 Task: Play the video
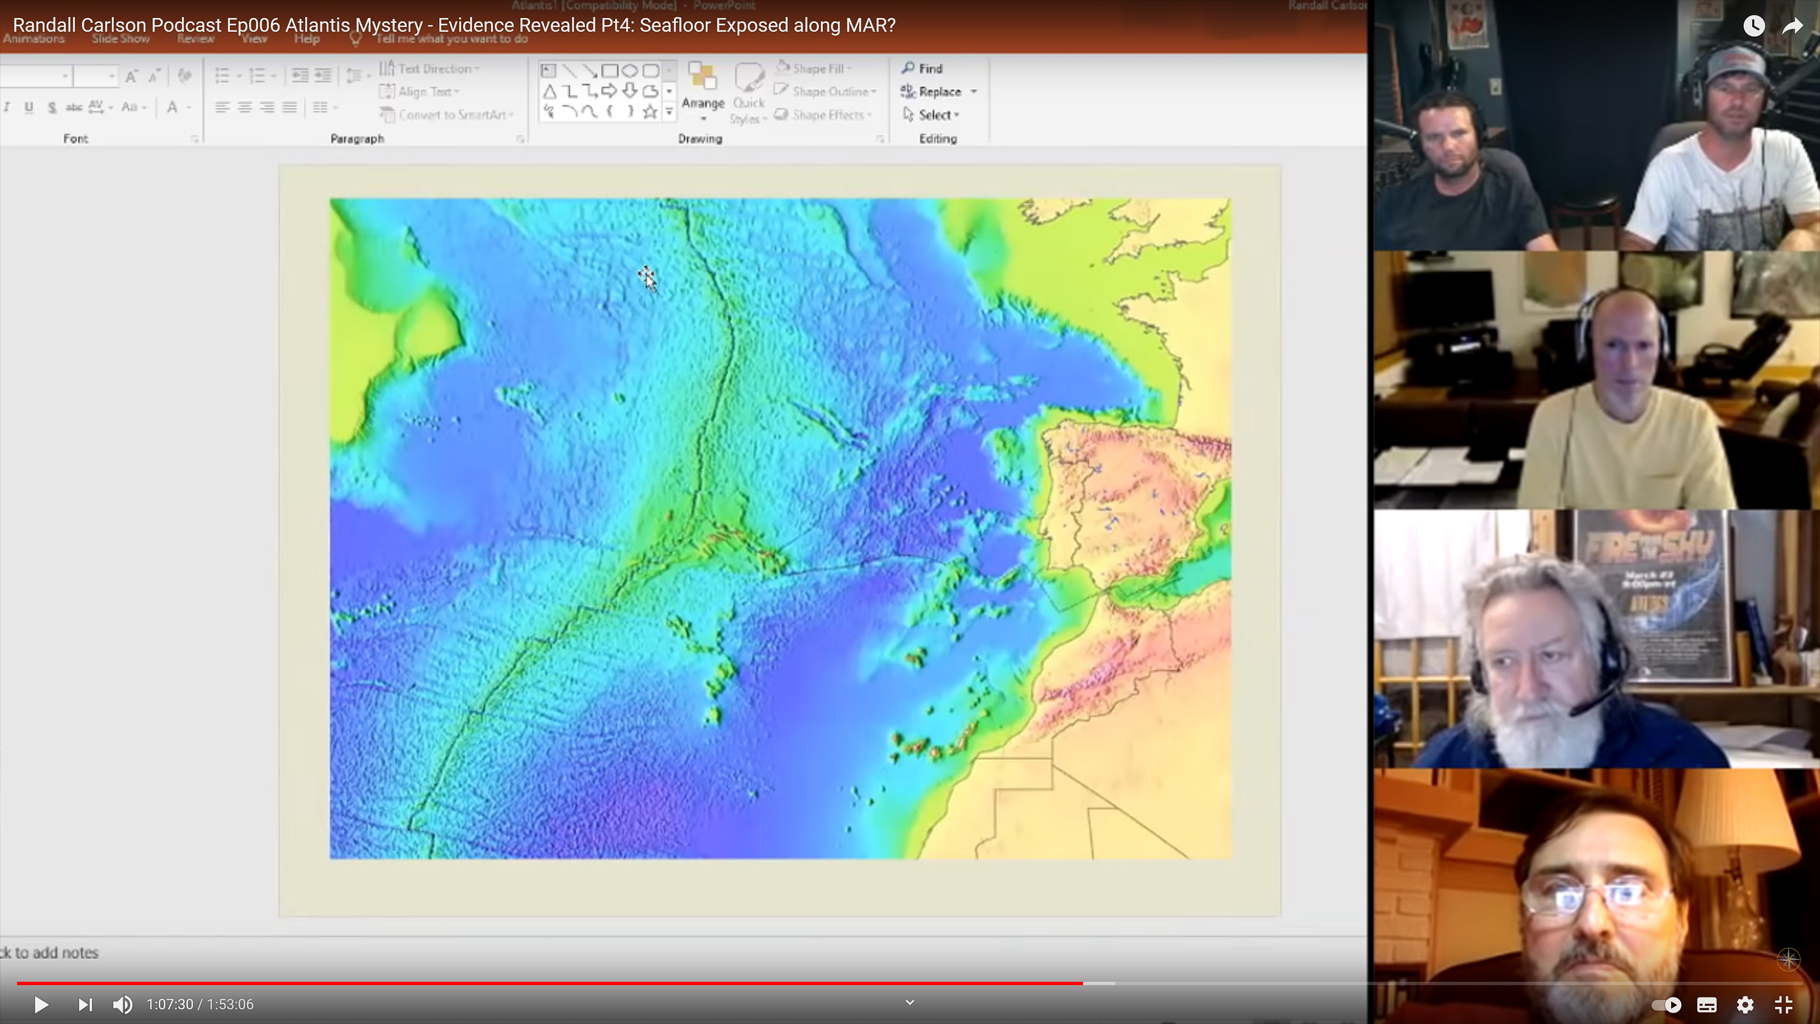pos(40,1004)
